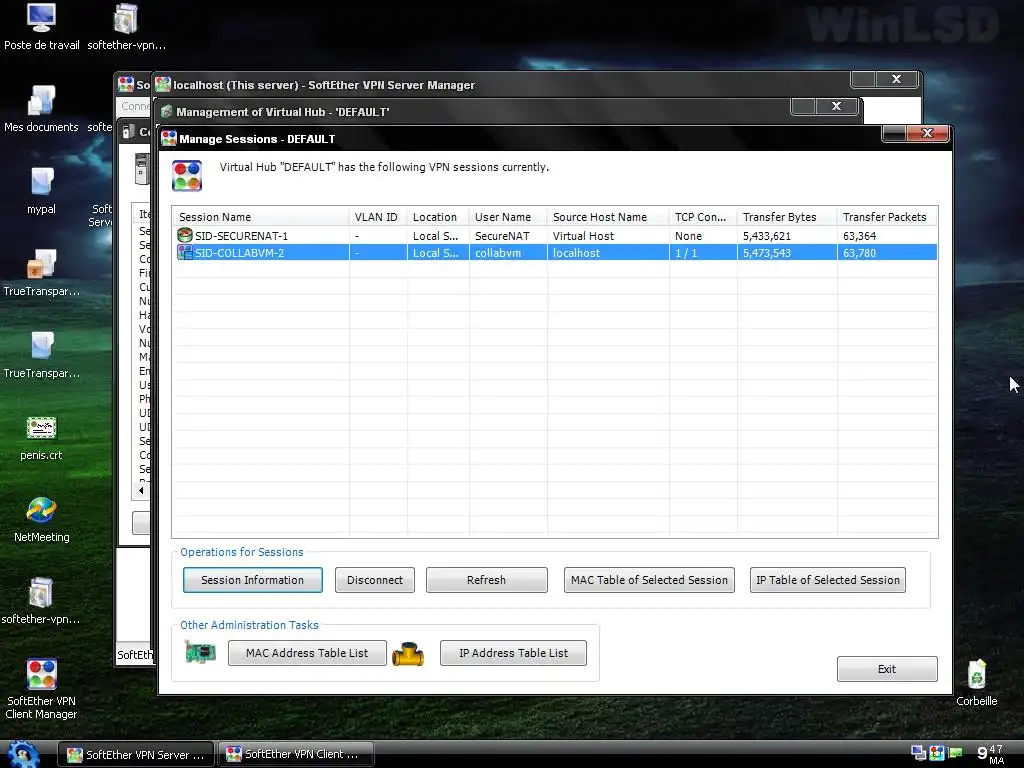
Task: Close the Manage Sessions window
Action: click(x=927, y=133)
